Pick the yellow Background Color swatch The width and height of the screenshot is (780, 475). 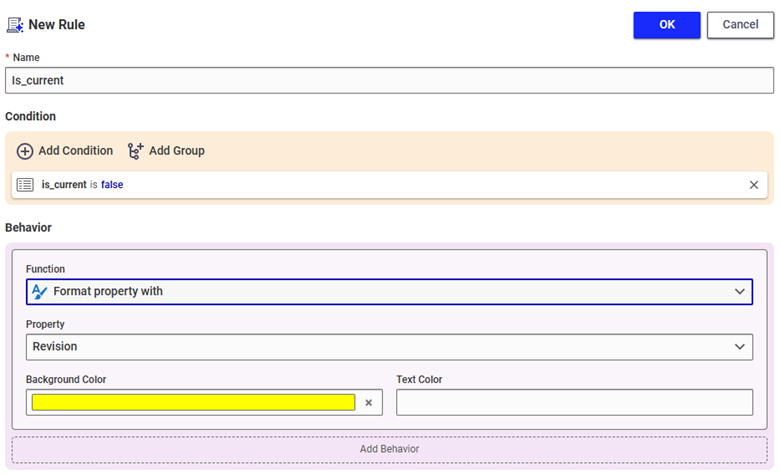coord(193,403)
